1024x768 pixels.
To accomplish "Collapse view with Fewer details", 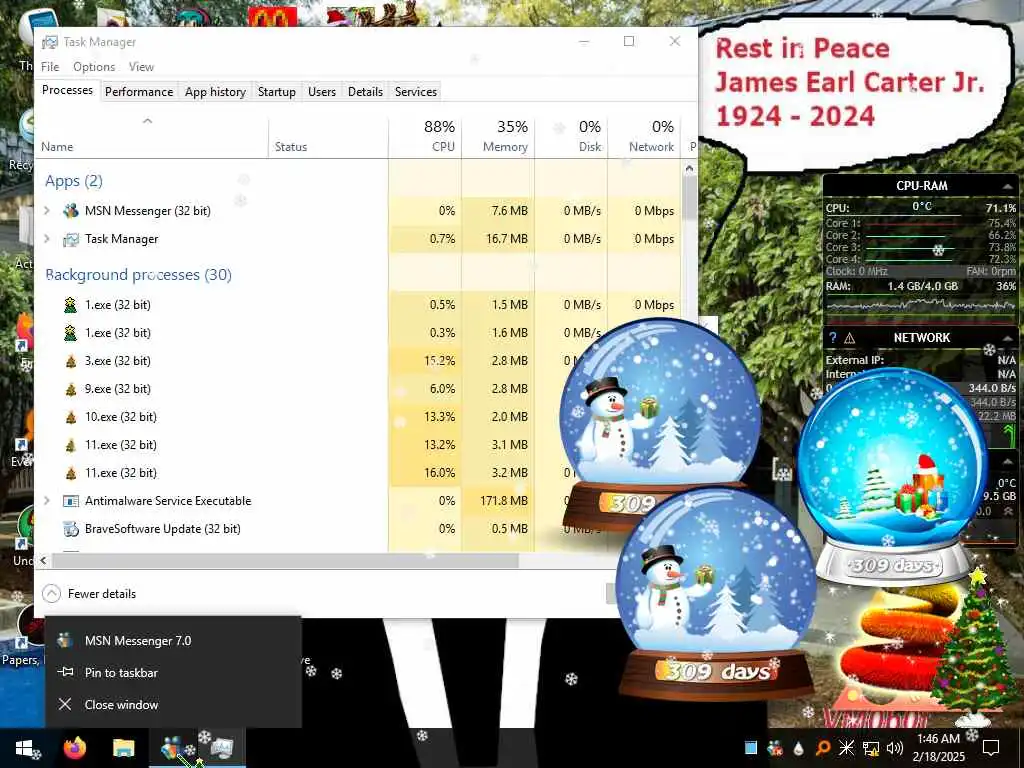I will pos(89,594).
